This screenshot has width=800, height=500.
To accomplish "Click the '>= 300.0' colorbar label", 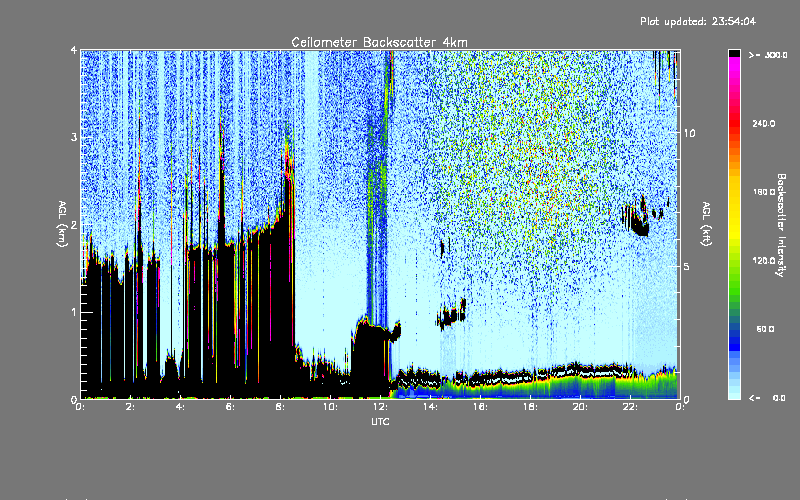I will coord(768,55).
